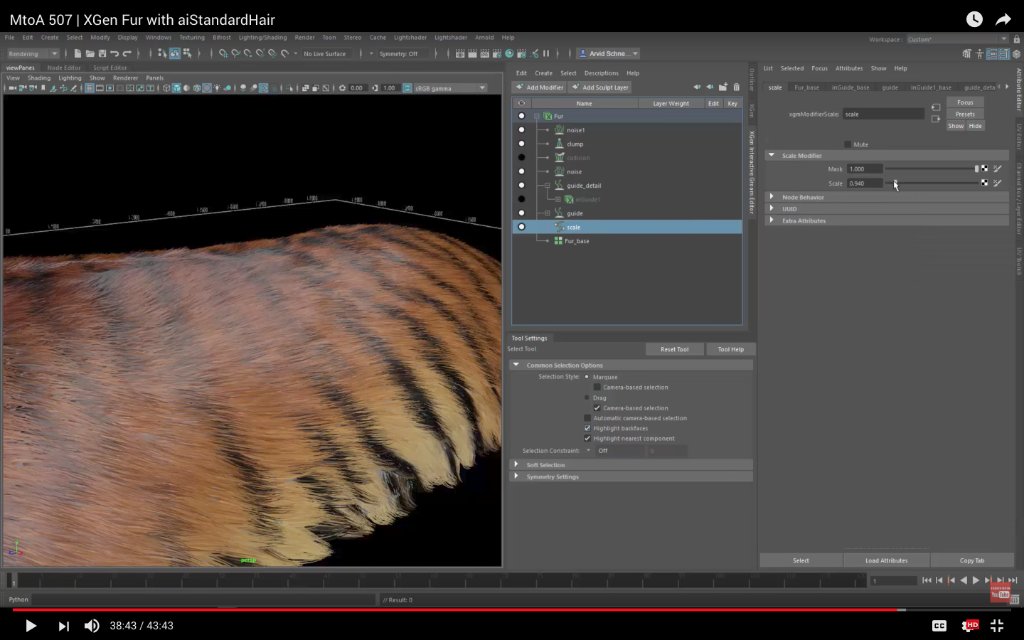Click the YouTube Share arrow icon

(x=1003, y=20)
